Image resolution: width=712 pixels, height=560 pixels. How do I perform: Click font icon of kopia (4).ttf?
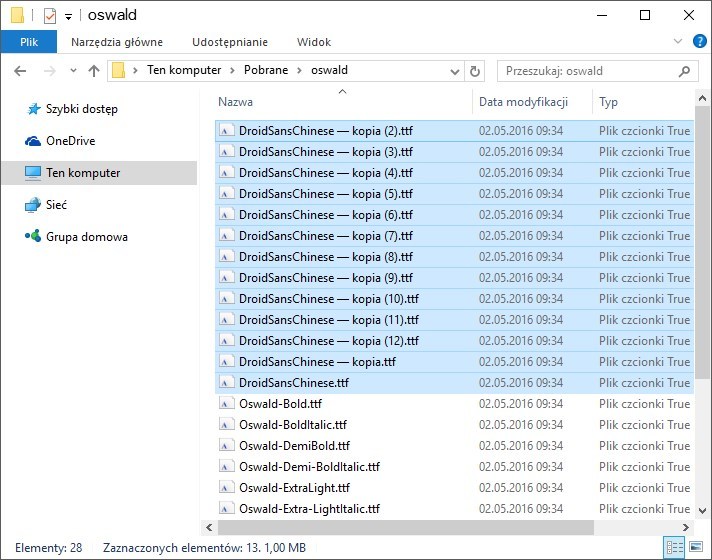tap(226, 173)
